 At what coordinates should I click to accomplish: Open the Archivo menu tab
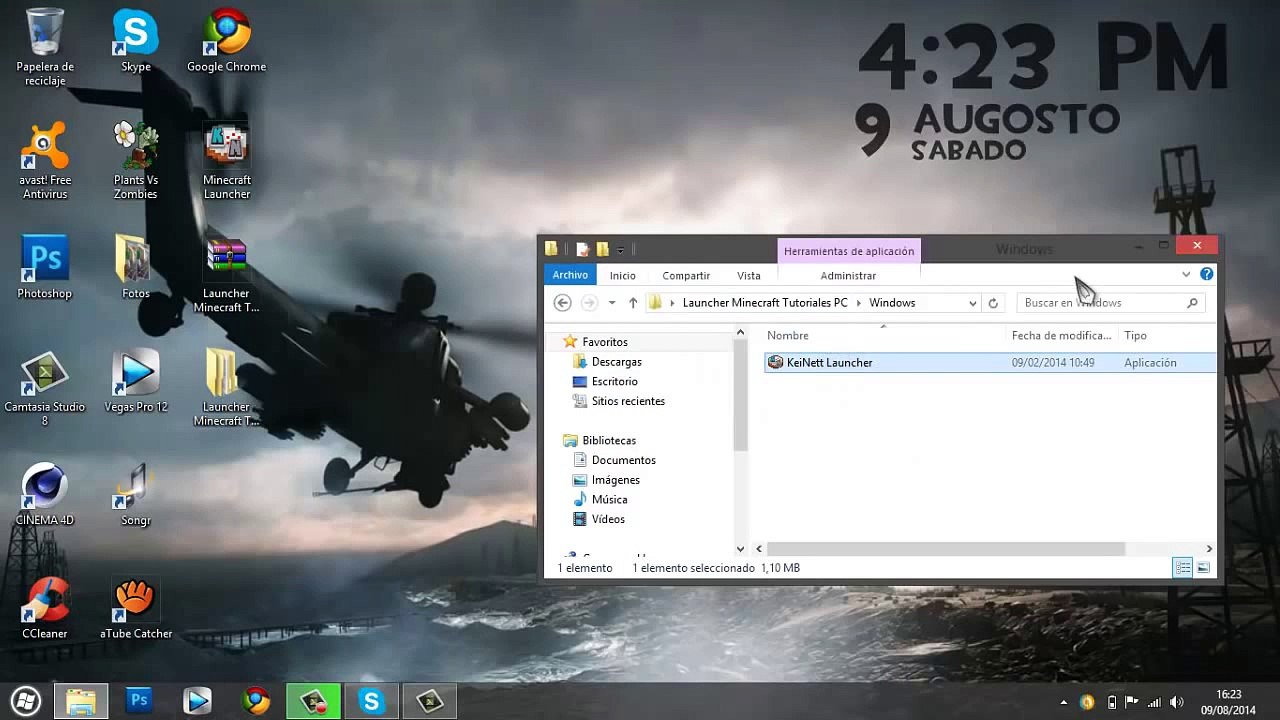[570, 275]
